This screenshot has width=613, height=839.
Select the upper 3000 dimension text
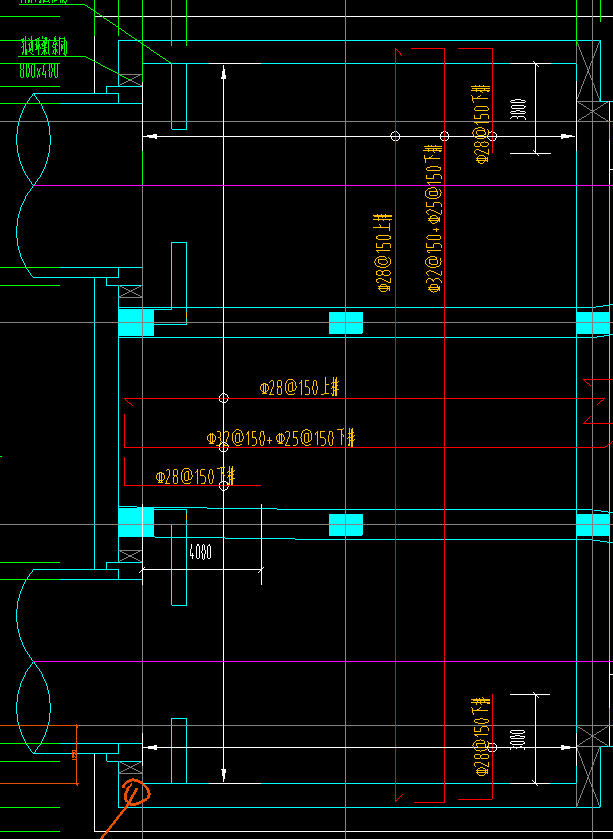[x=519, y=109]
